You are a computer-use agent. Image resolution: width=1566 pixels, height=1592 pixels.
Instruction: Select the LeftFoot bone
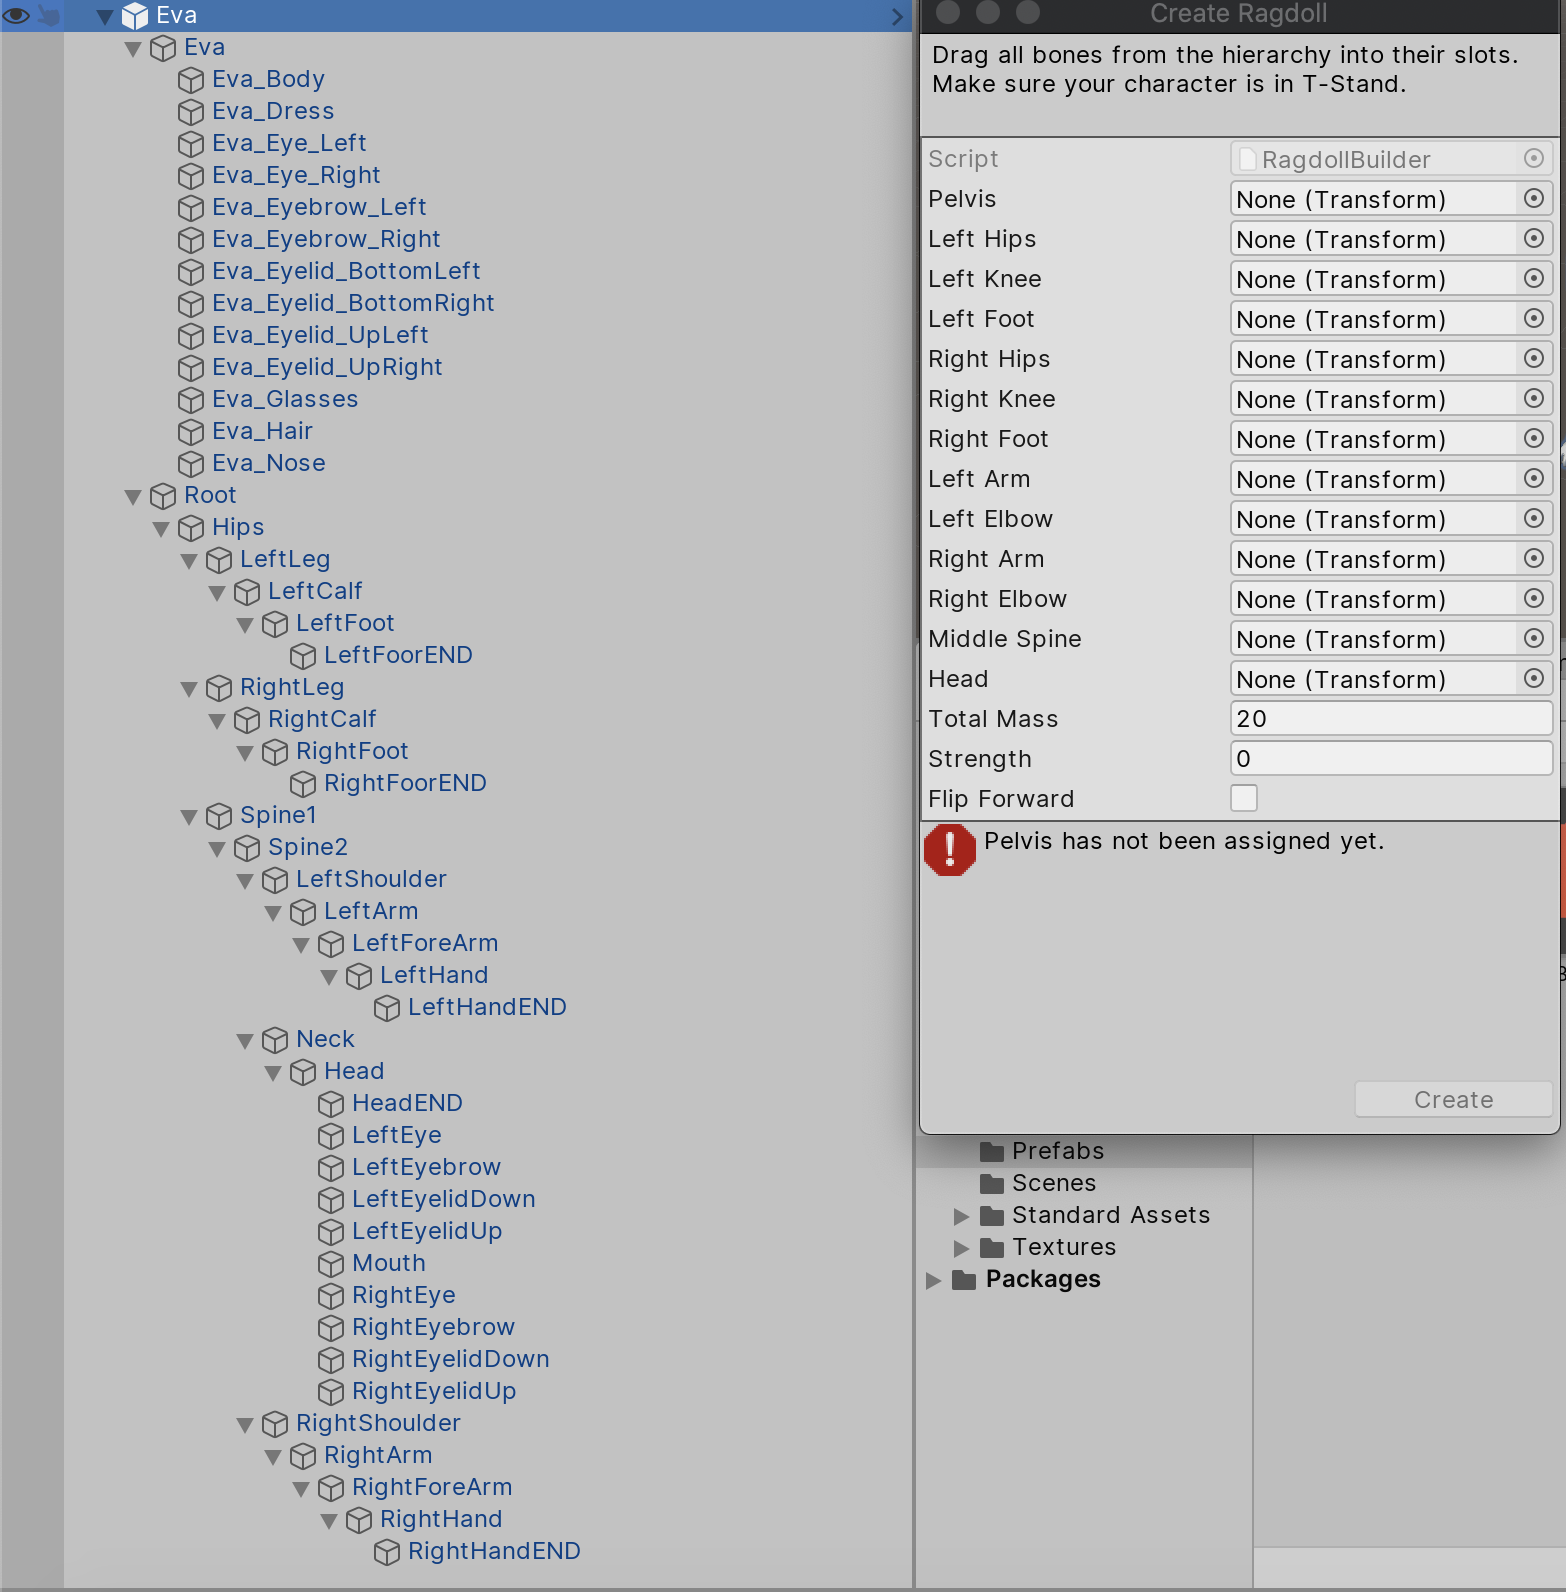point(345,623)
